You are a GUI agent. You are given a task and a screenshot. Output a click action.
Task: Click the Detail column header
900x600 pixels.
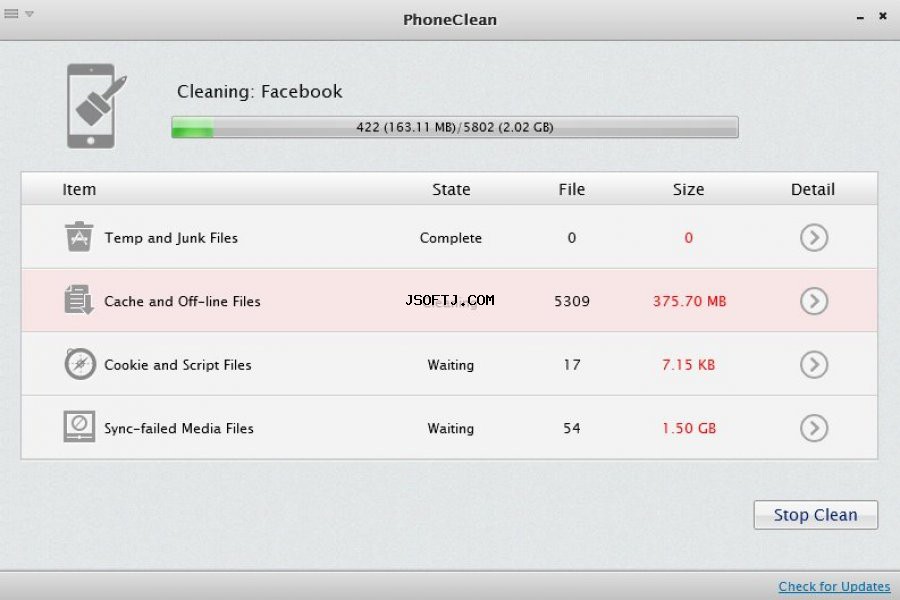click(813, 189)
